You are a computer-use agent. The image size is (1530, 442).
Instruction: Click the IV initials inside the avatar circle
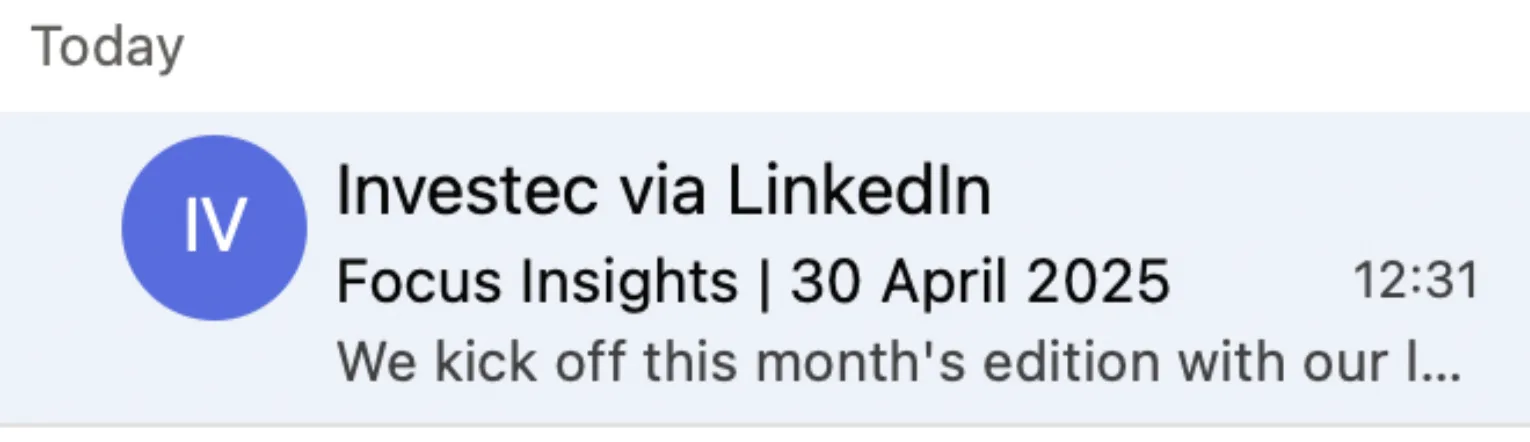click(214, 228)
